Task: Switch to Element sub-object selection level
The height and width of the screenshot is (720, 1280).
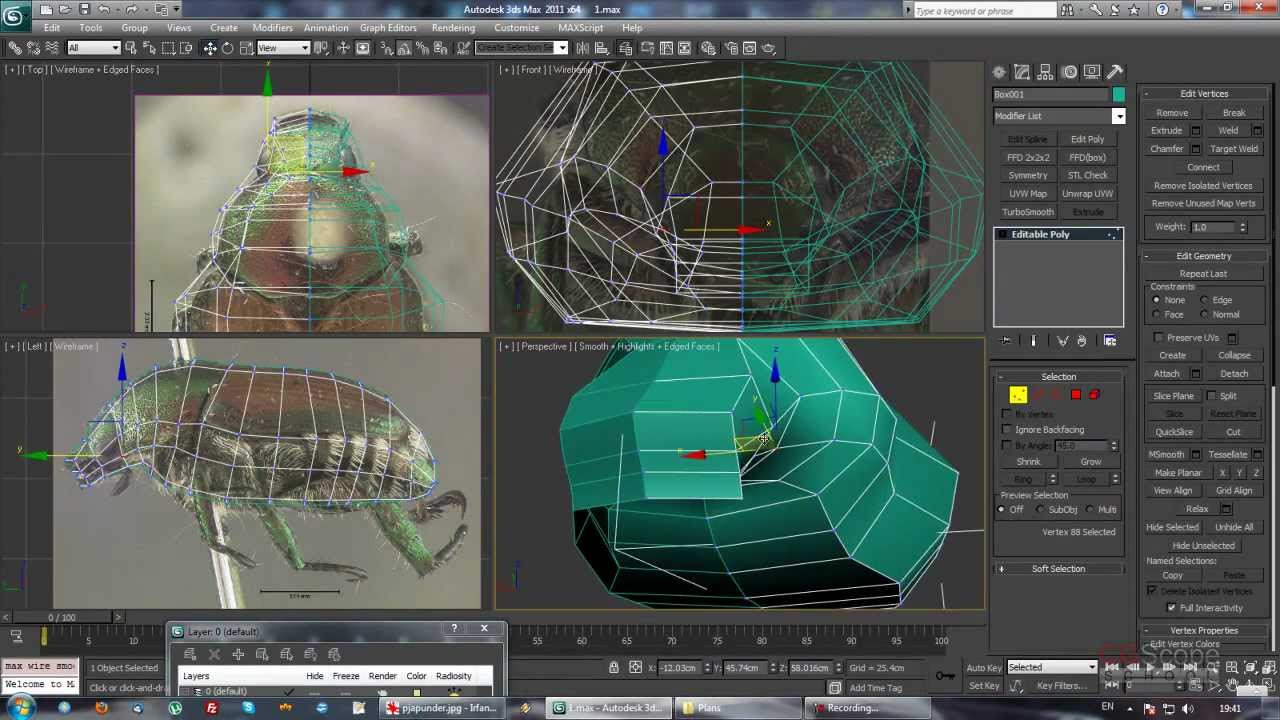Action: [x=1094, y=395]
